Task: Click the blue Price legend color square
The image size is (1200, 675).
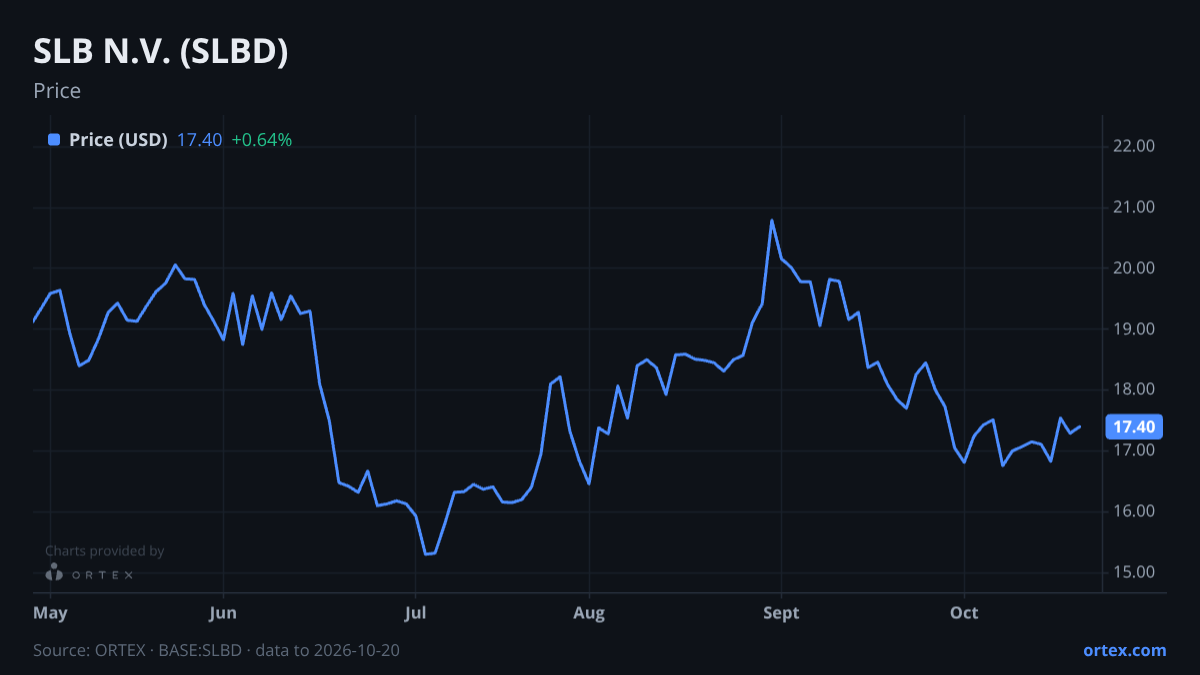Action: coord(54,140)
